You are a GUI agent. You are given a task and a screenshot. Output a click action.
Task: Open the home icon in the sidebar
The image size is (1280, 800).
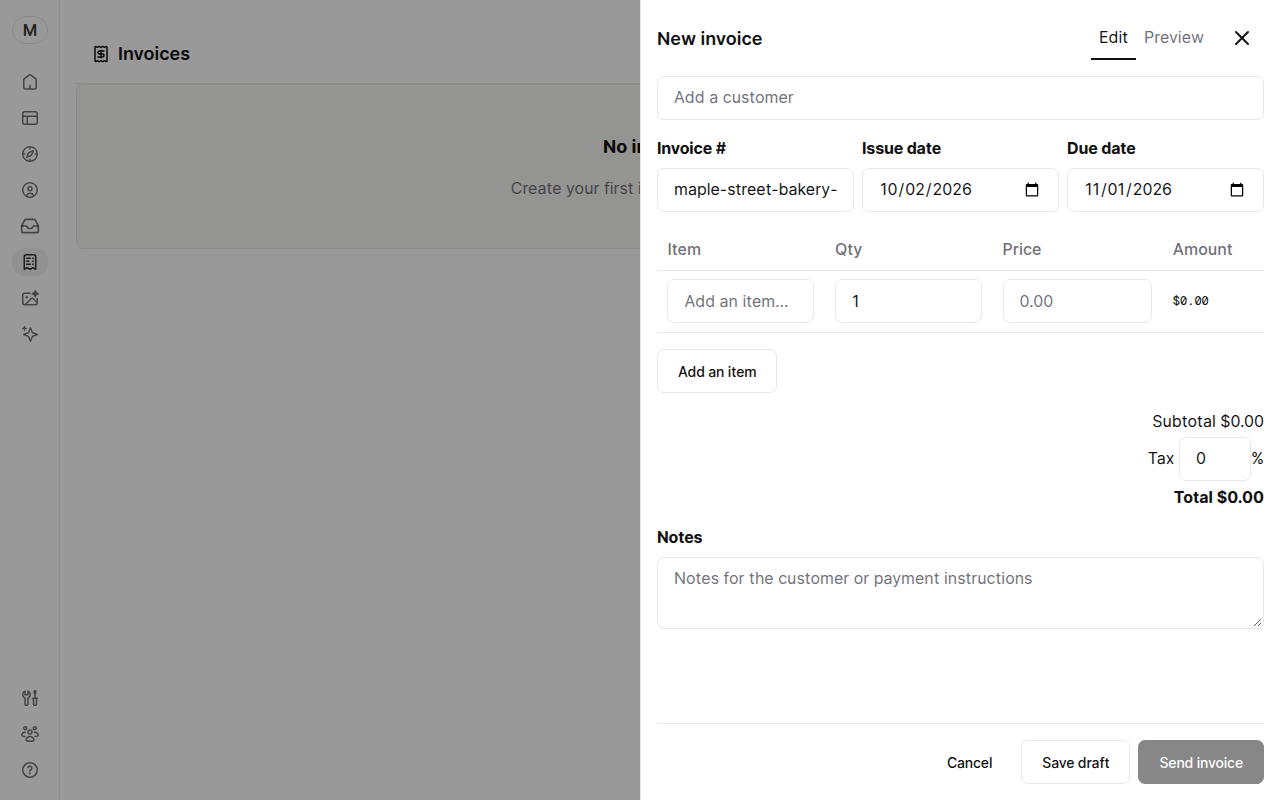coord(30,82)
